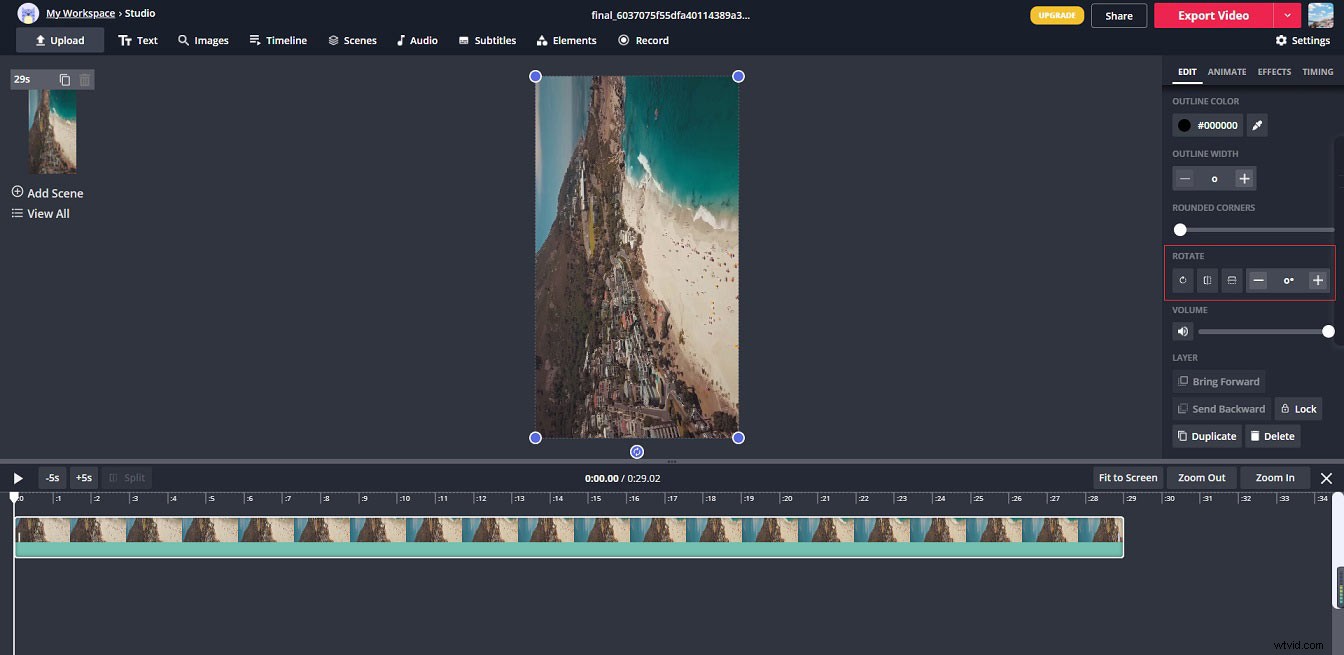The image size is (1344, 655).
Task: Pick a color with the eyedropper
Action: pos(1257,125)
